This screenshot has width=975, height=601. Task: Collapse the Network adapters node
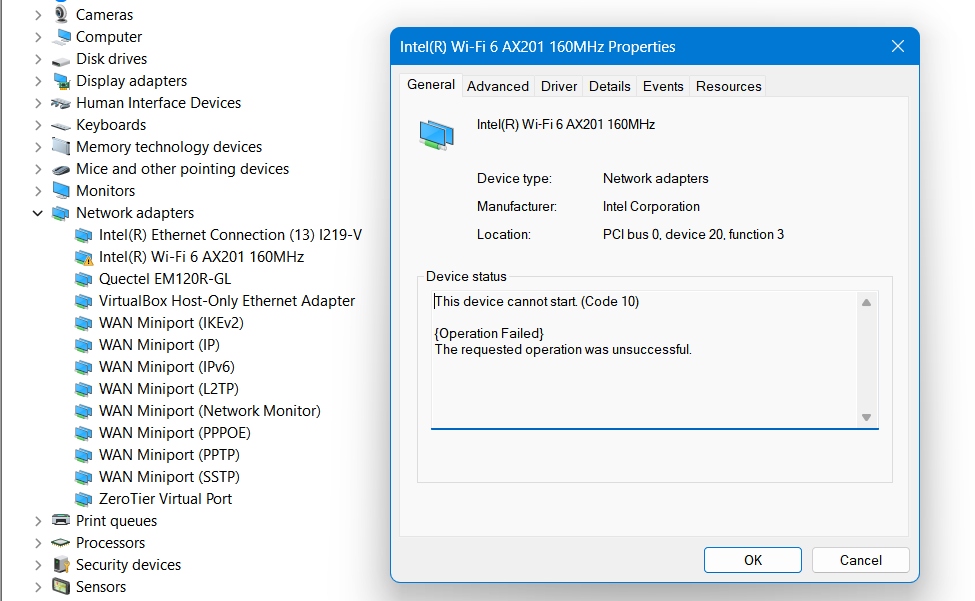pos(38,213)
